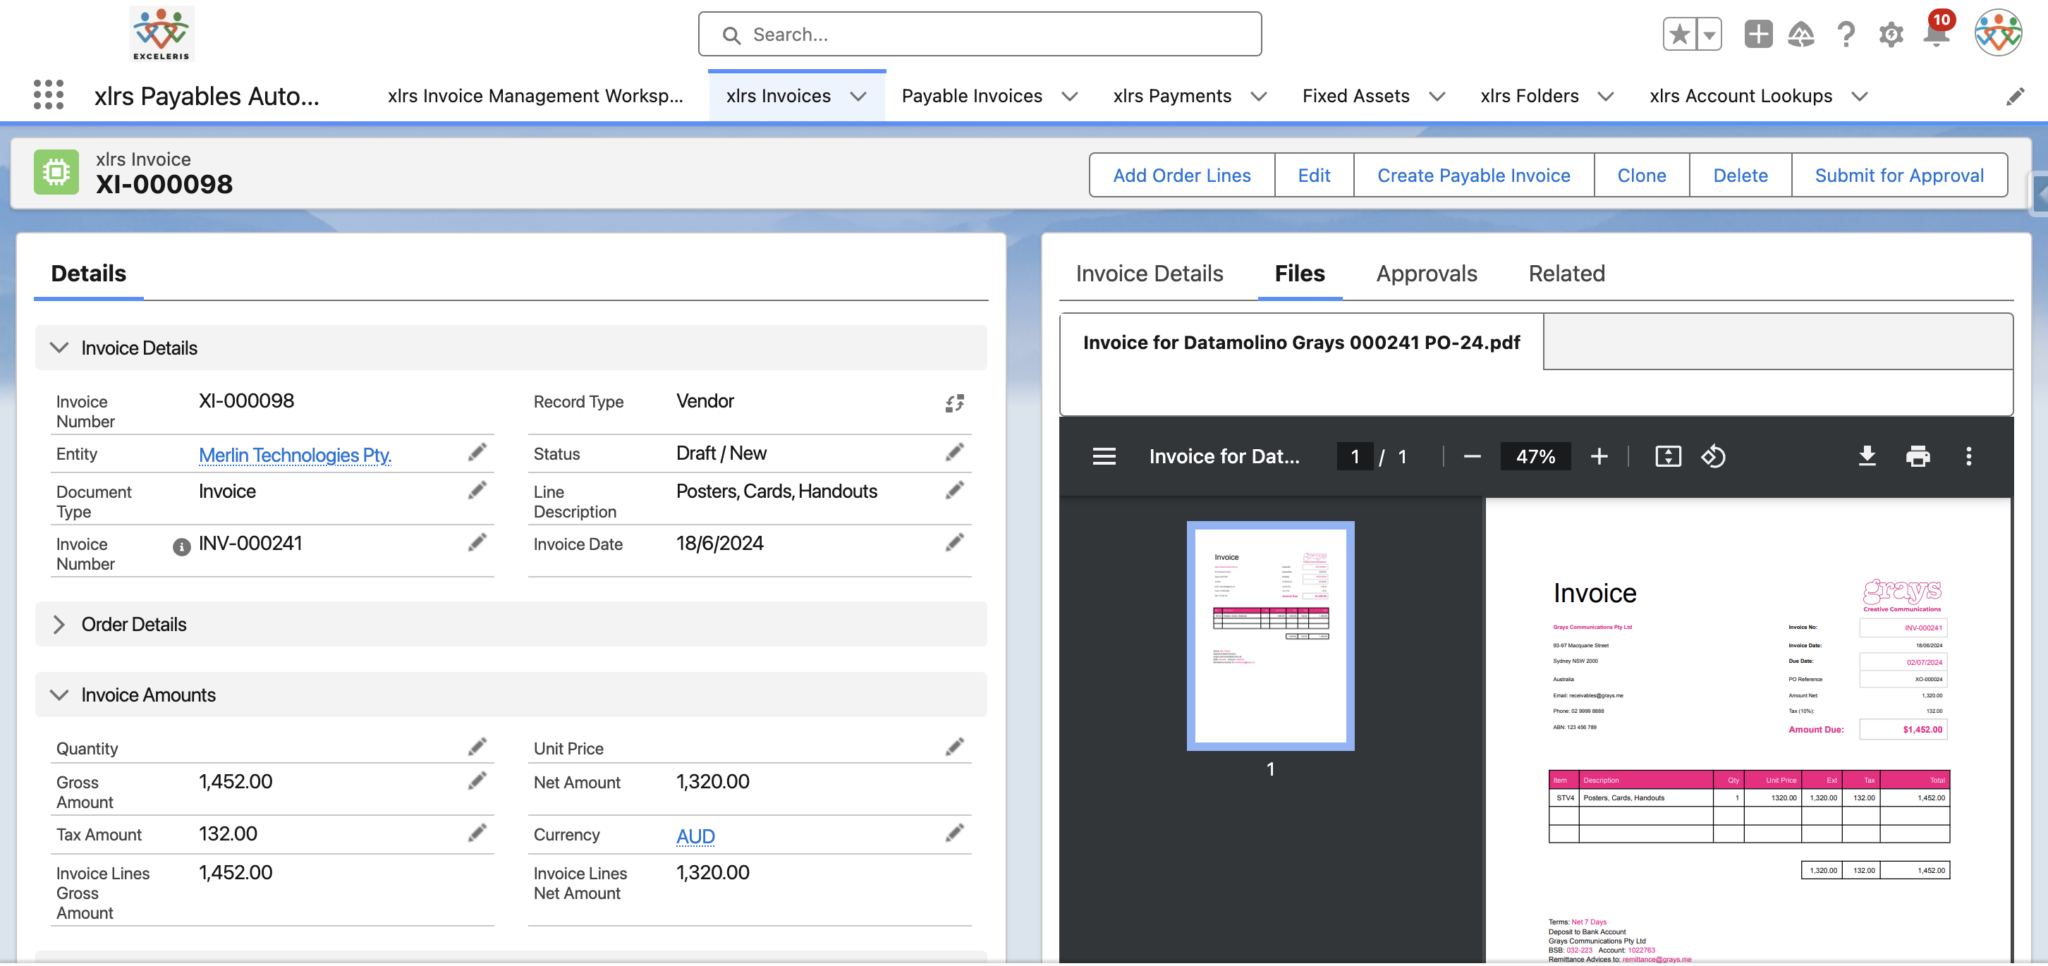Open the AUD currency link
This screenshot has height=966, width=2048.
(x=695, y=836)
